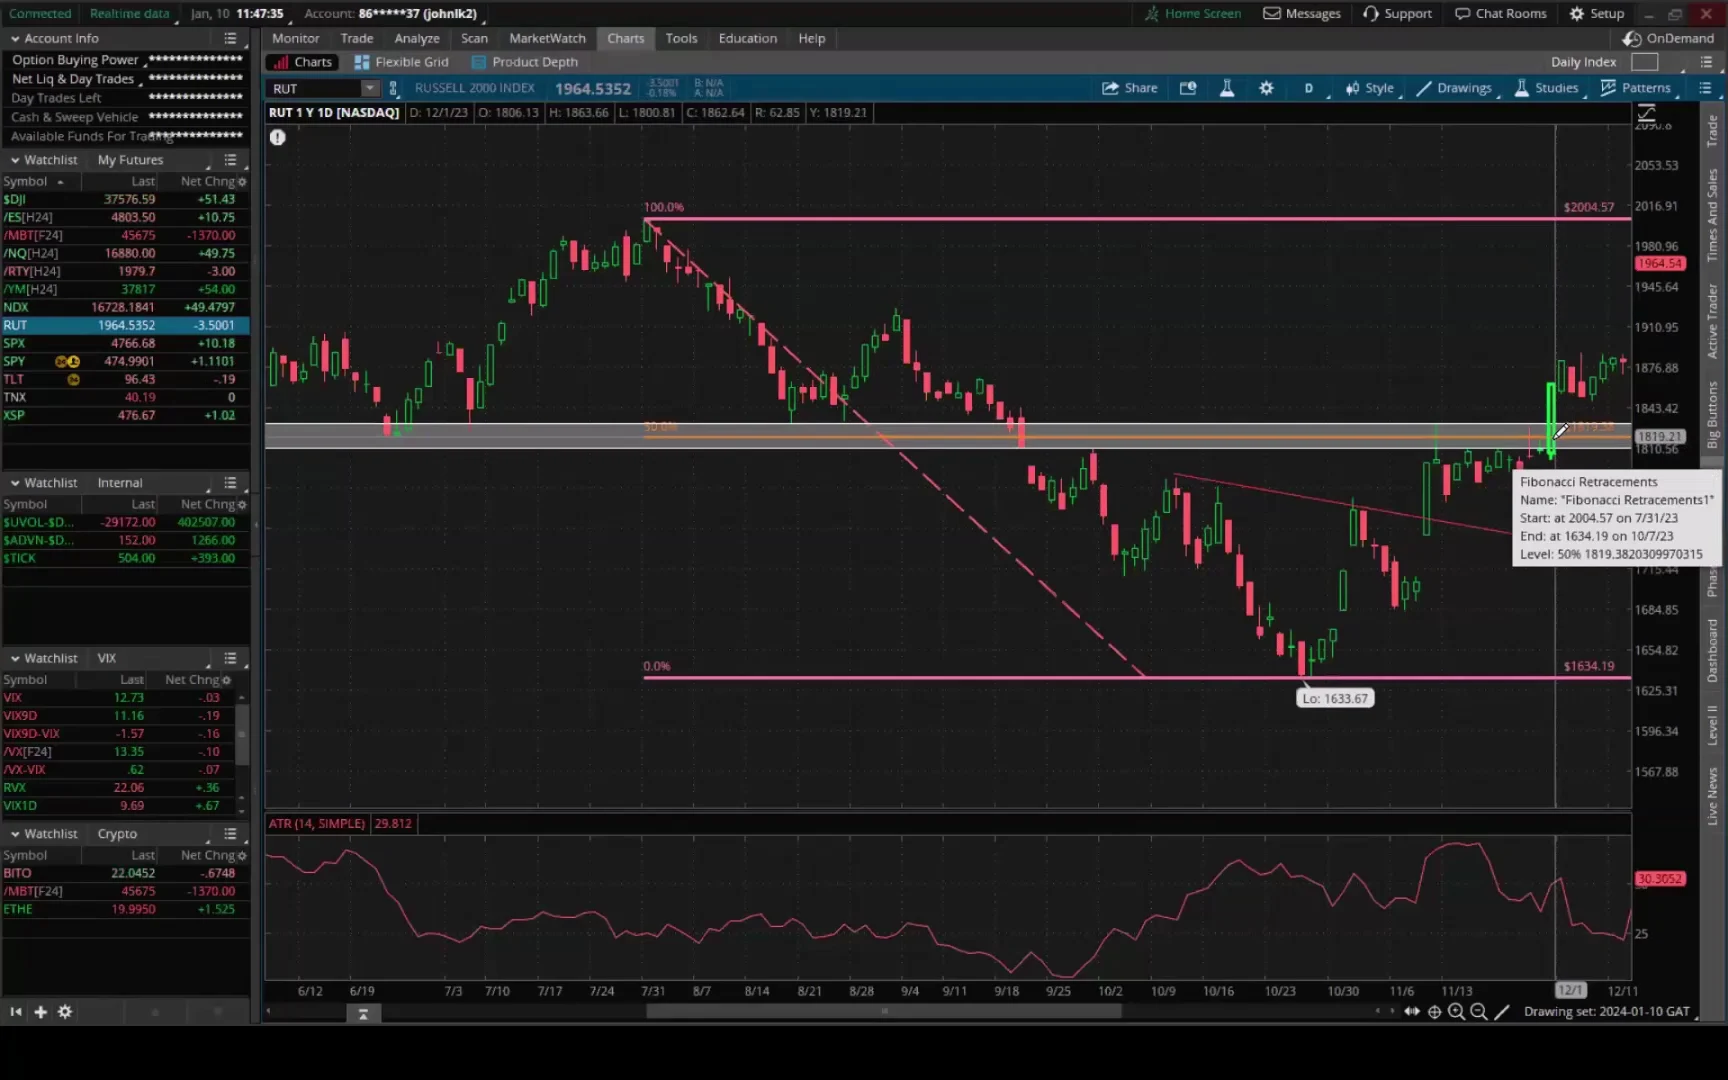This screenshot has width=1728, height=1080.
Task: Click the crosshair pan icon
Action: 1434,1012
